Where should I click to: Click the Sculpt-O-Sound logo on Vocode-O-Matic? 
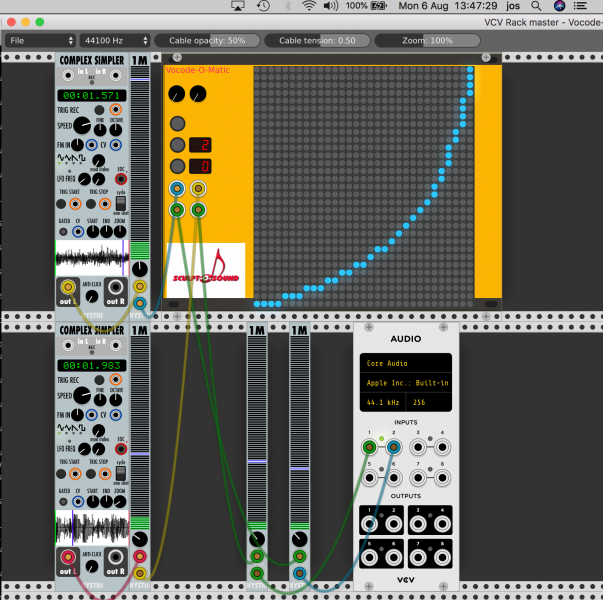pos(206,270)
